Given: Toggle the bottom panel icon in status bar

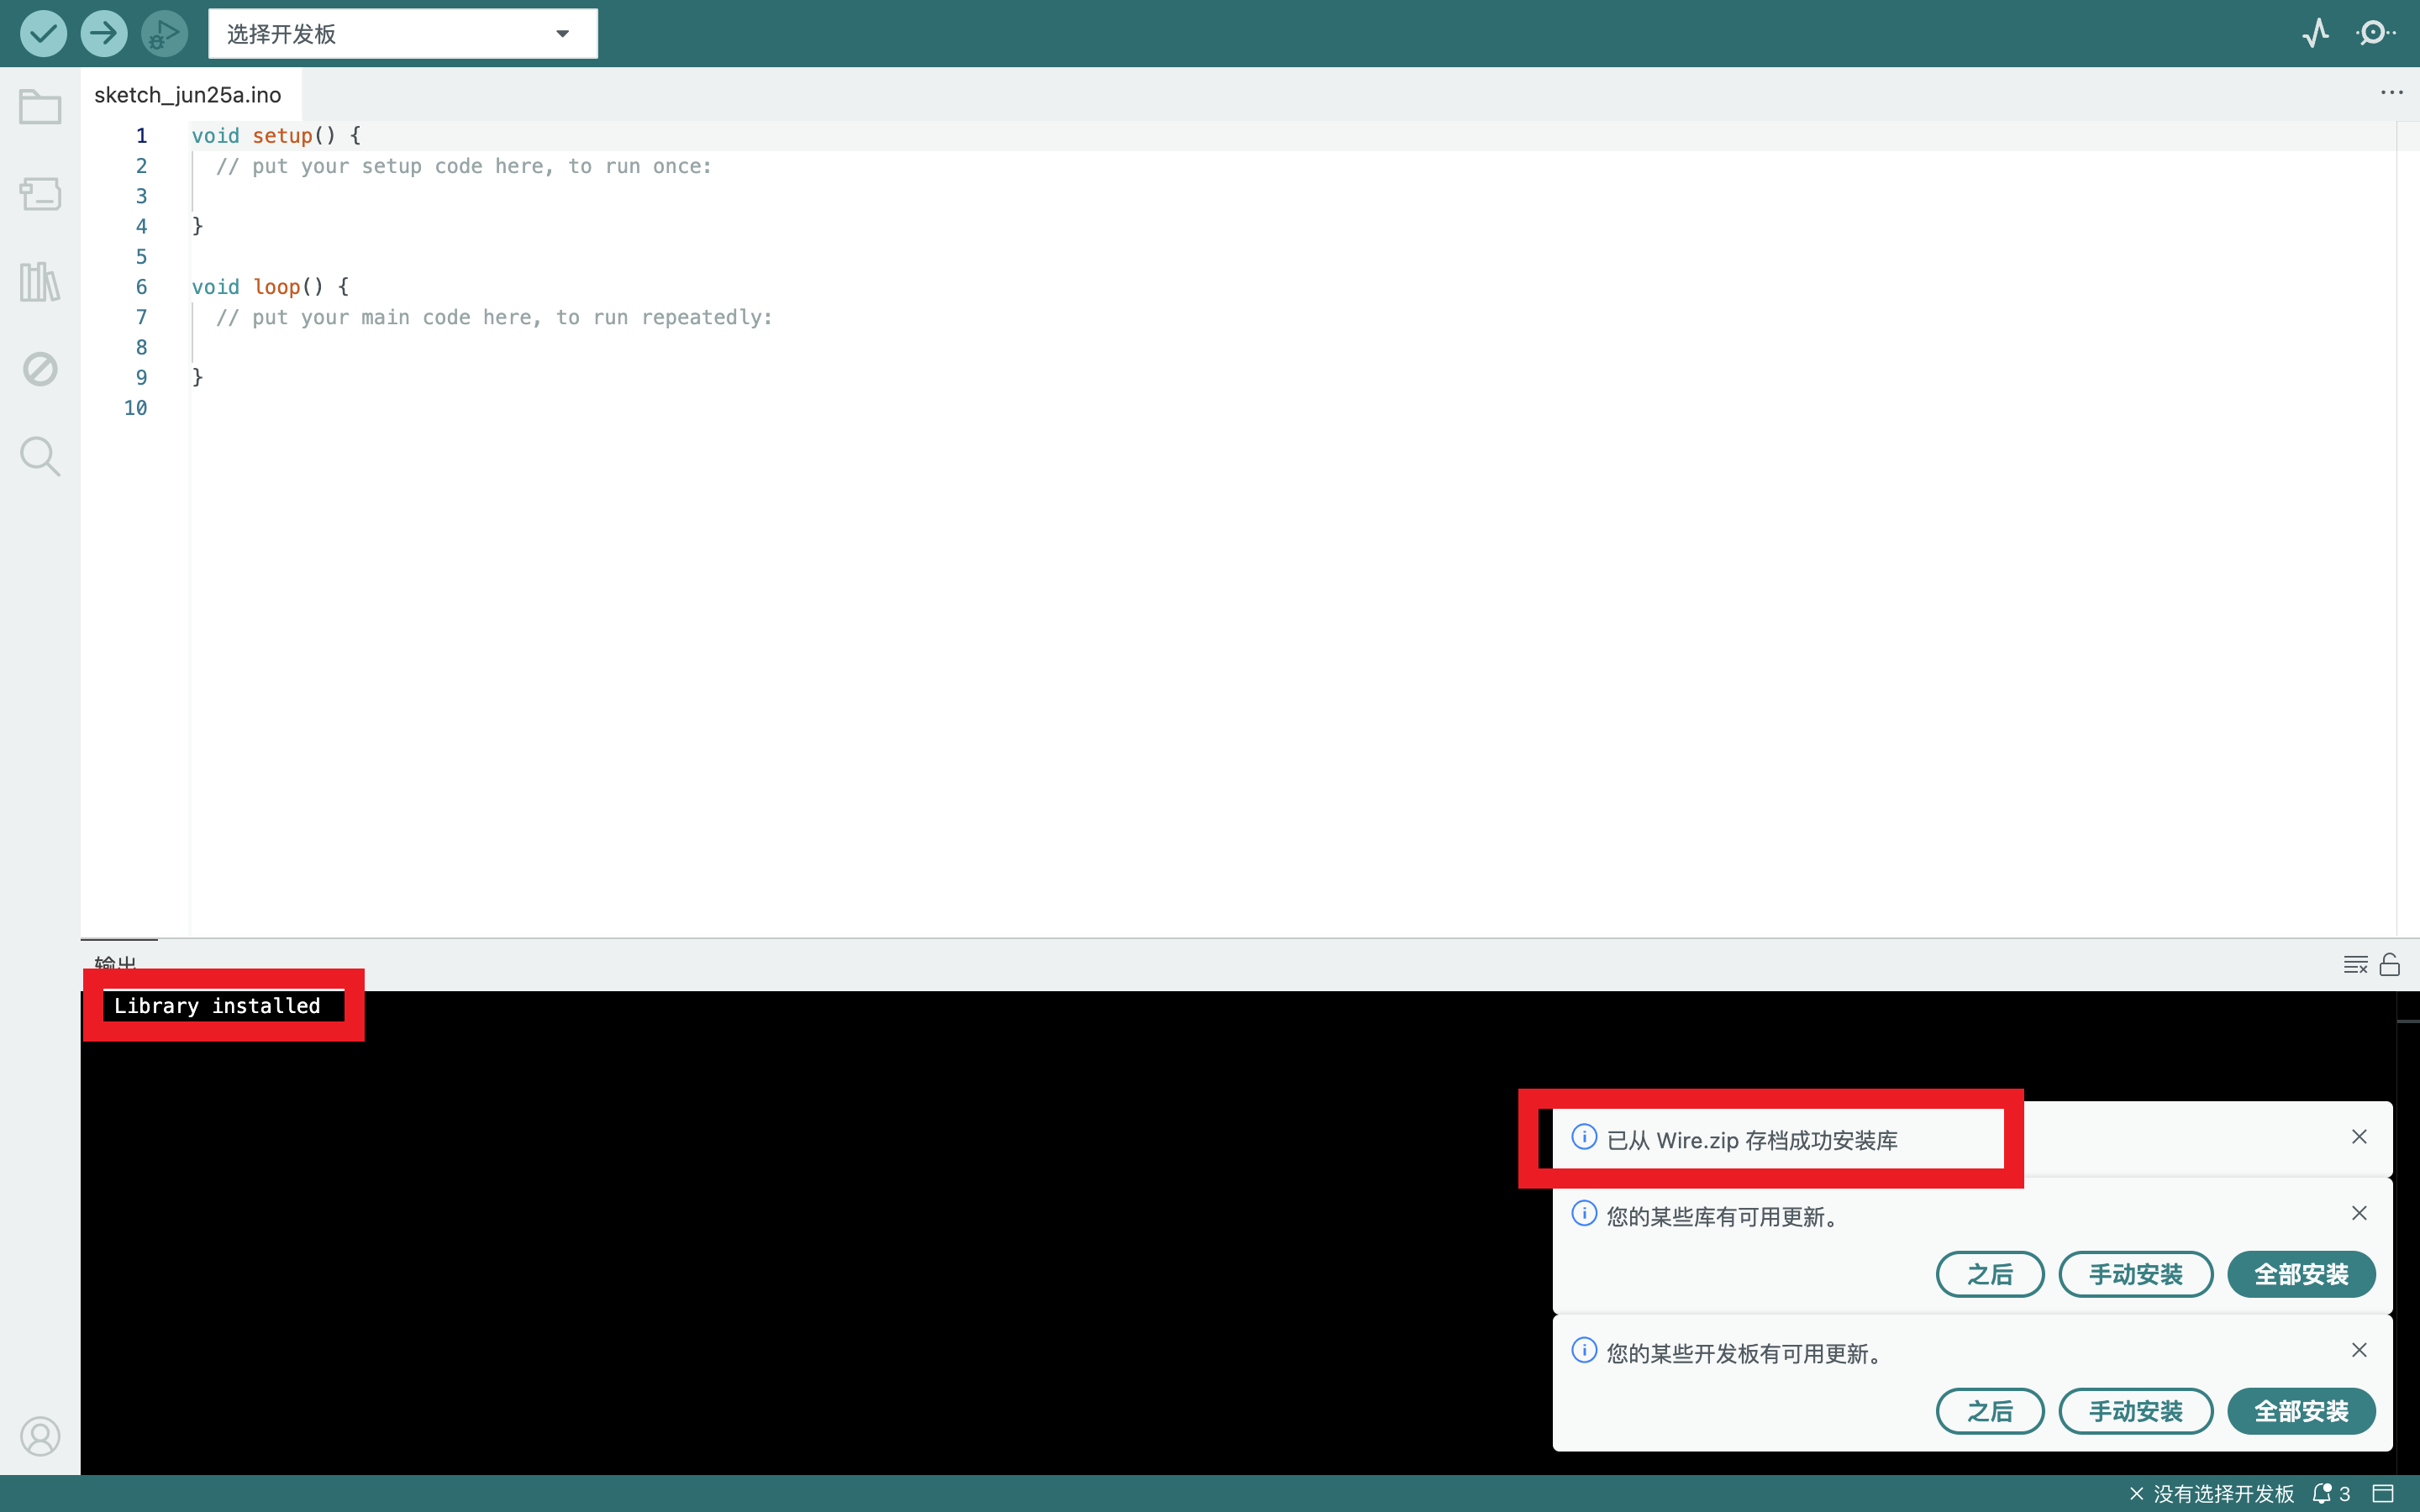Looking at the screenshot, I should [2383, 1494].
